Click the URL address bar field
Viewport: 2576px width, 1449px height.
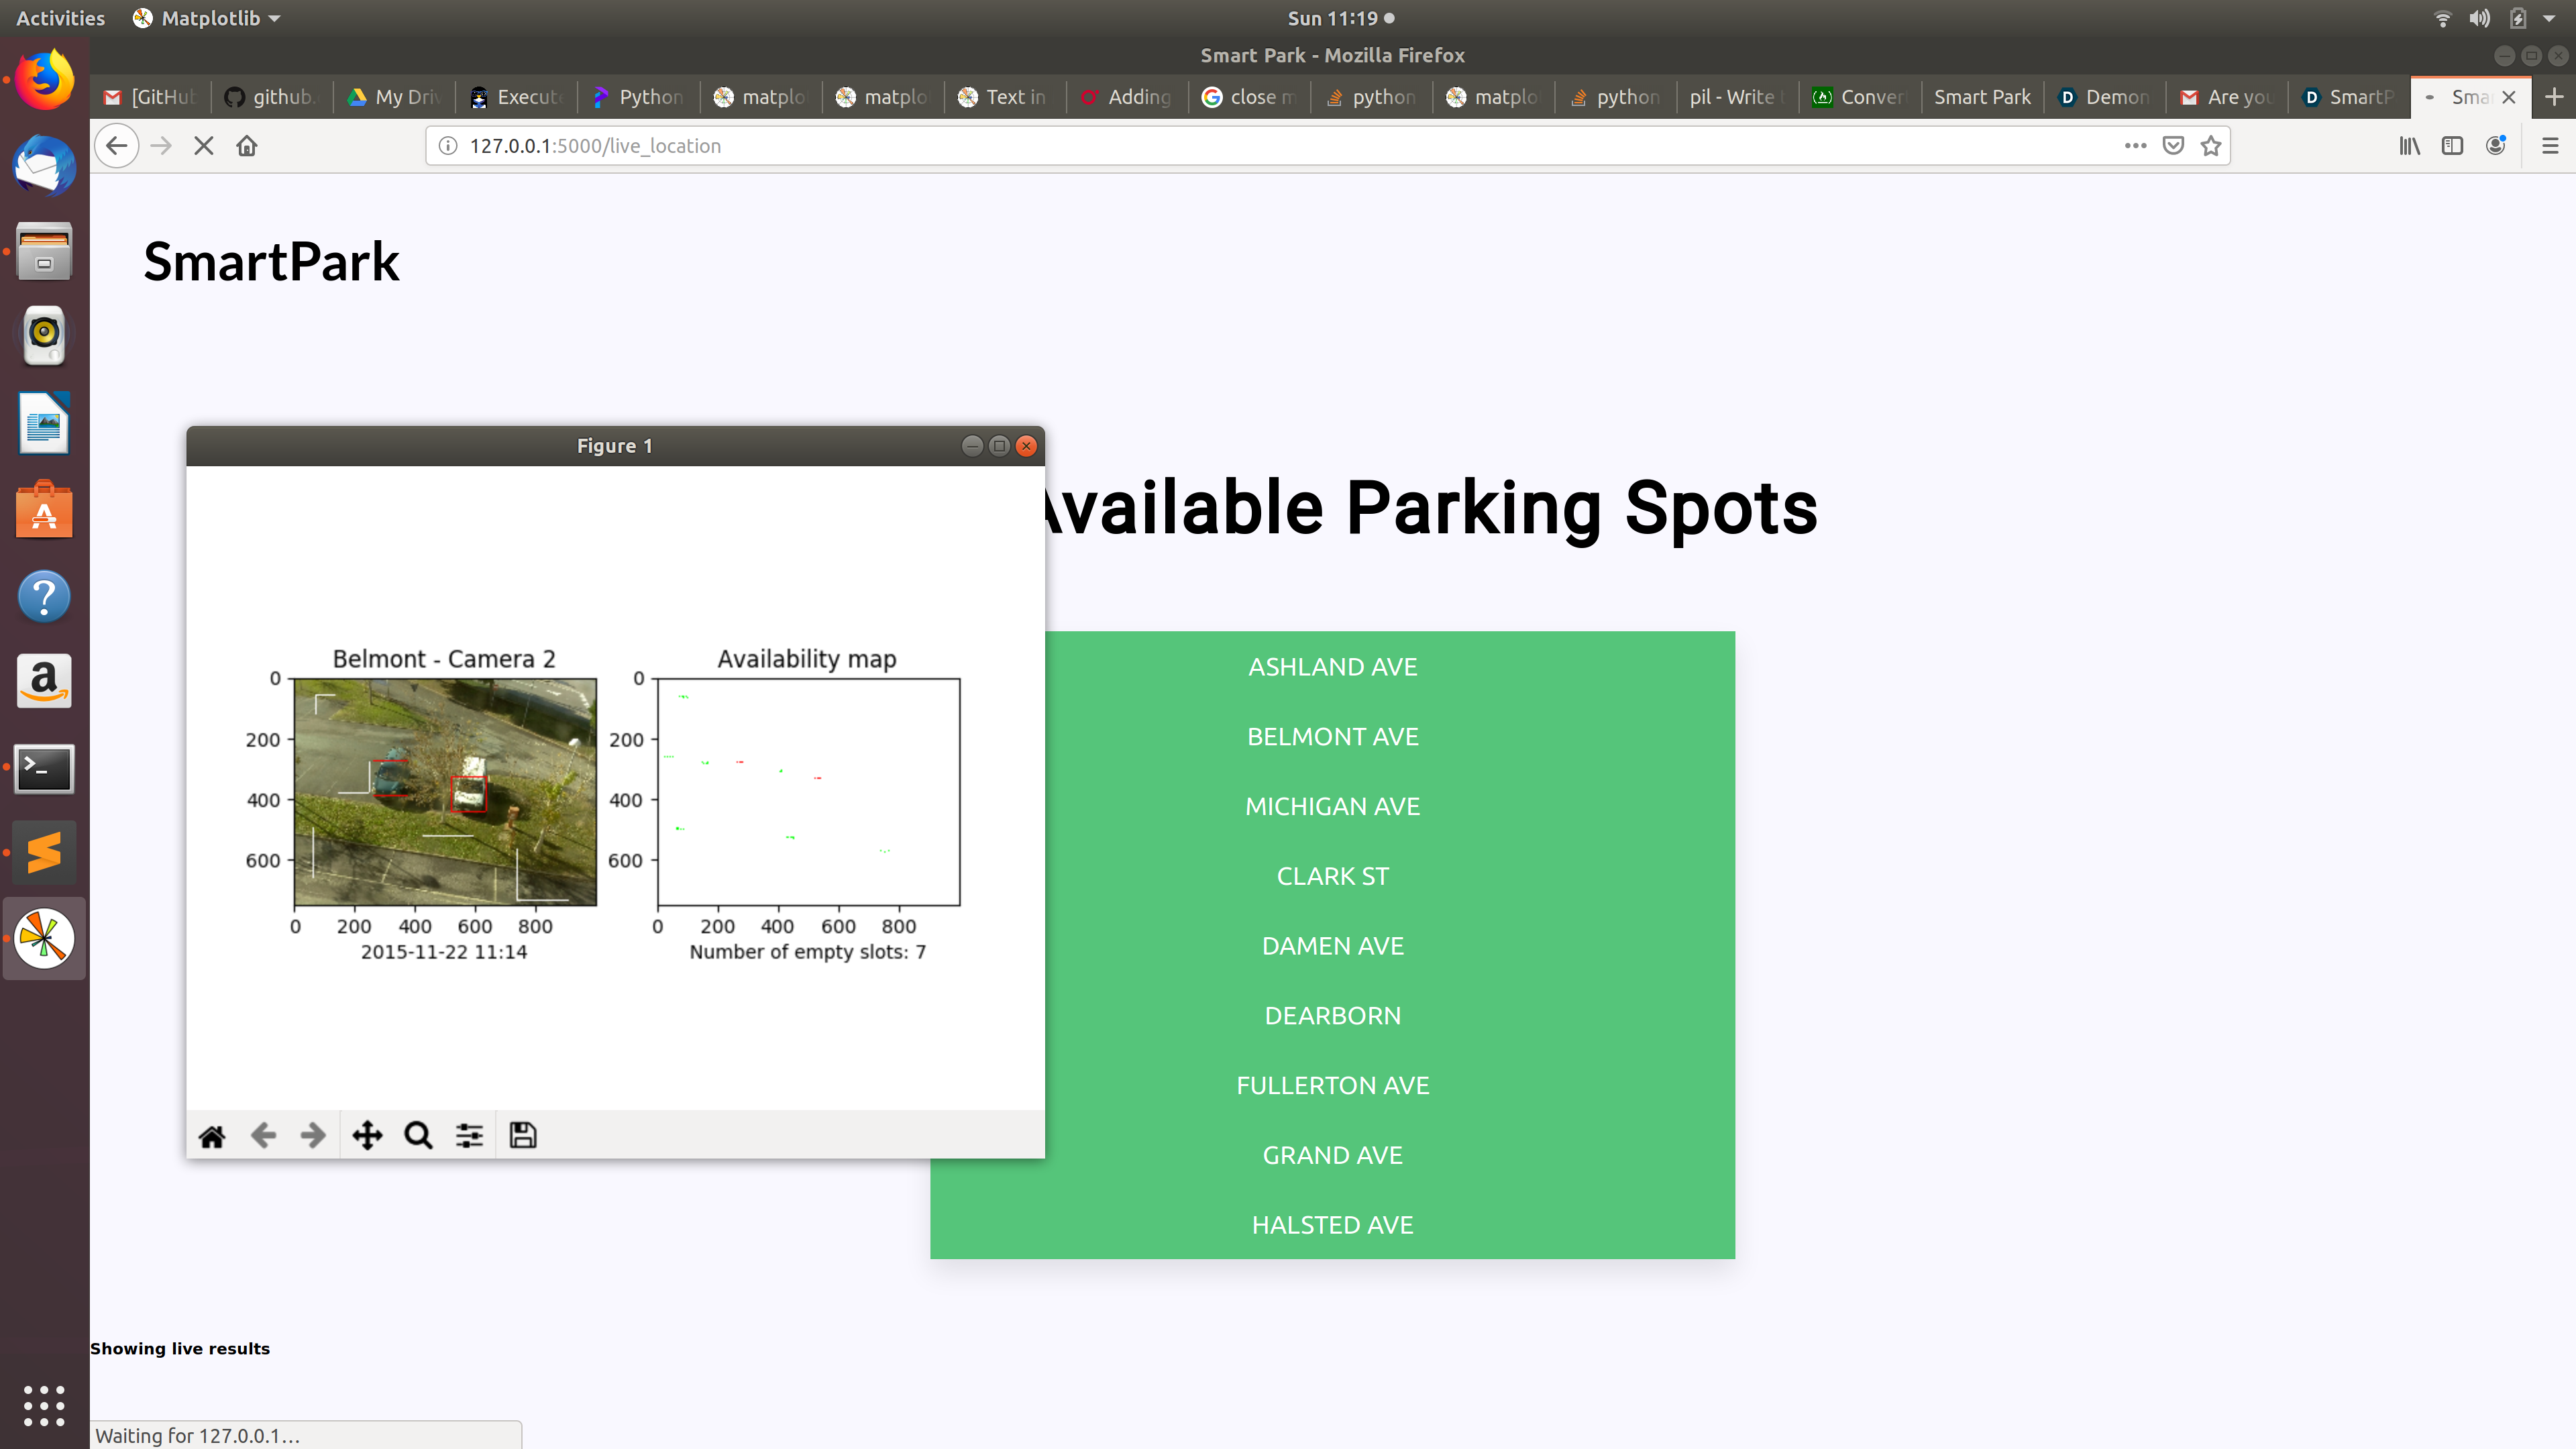1200,146
